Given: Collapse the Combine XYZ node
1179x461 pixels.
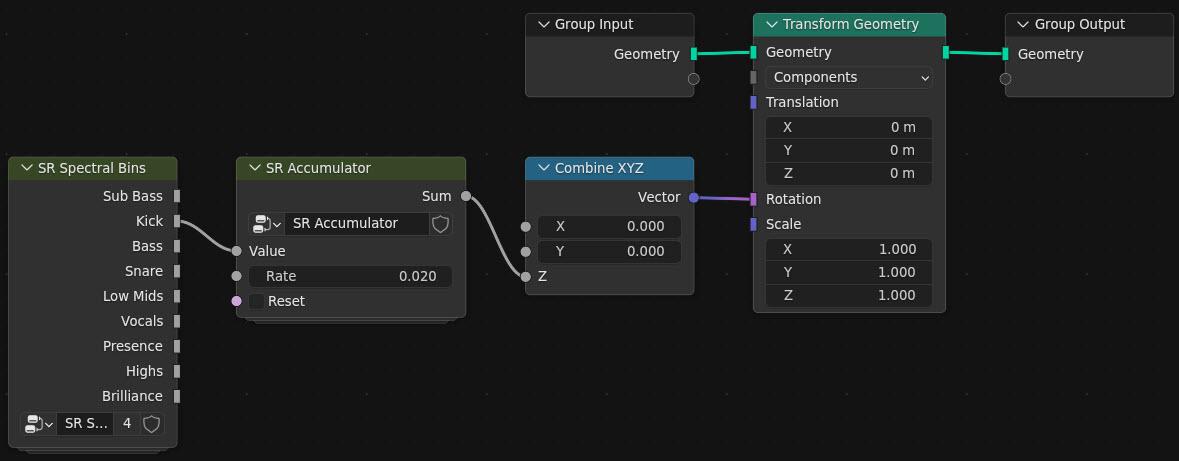Looking at the screenshot, I should [x=544, y=168].
